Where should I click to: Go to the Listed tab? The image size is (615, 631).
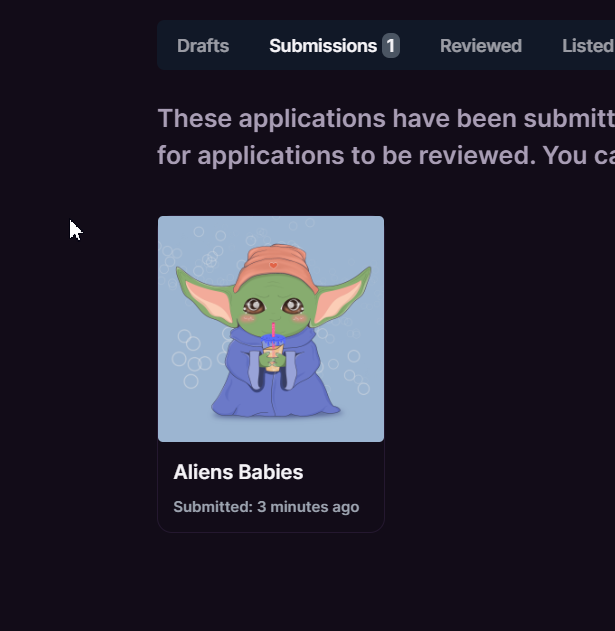pos(588,46)
